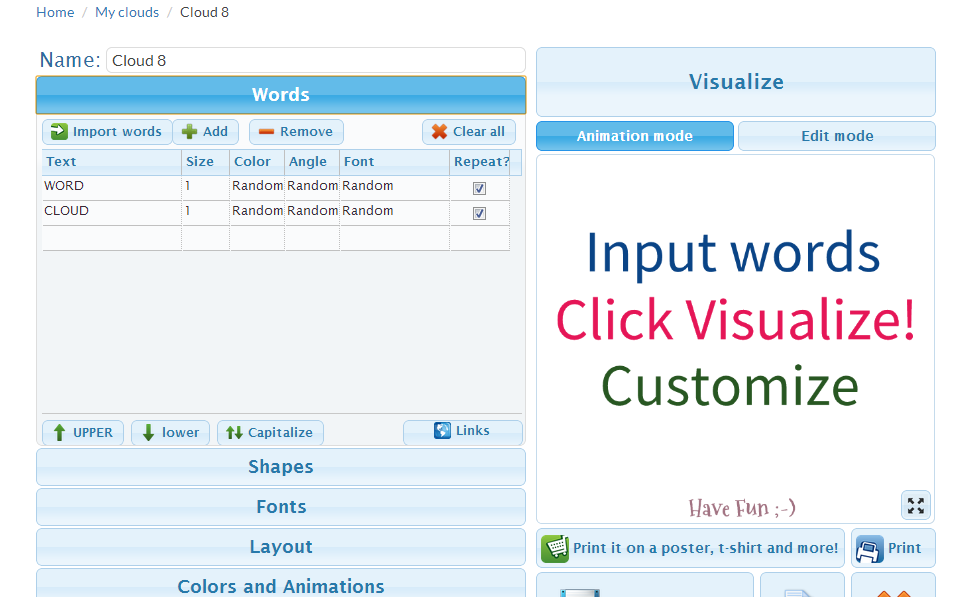This screenshot has height=597, width=958.
Task: Click the lower green down-arrow icon
Action: (148, 433)
